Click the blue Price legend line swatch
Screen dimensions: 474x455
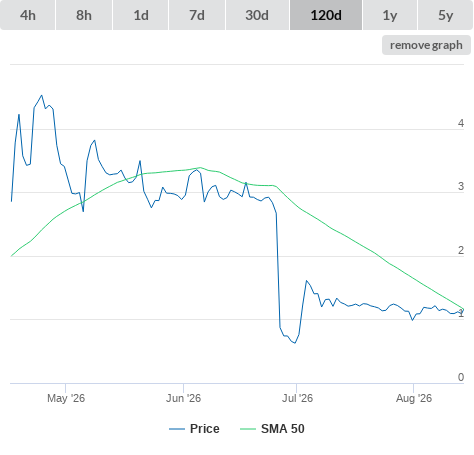coord(177,429)
